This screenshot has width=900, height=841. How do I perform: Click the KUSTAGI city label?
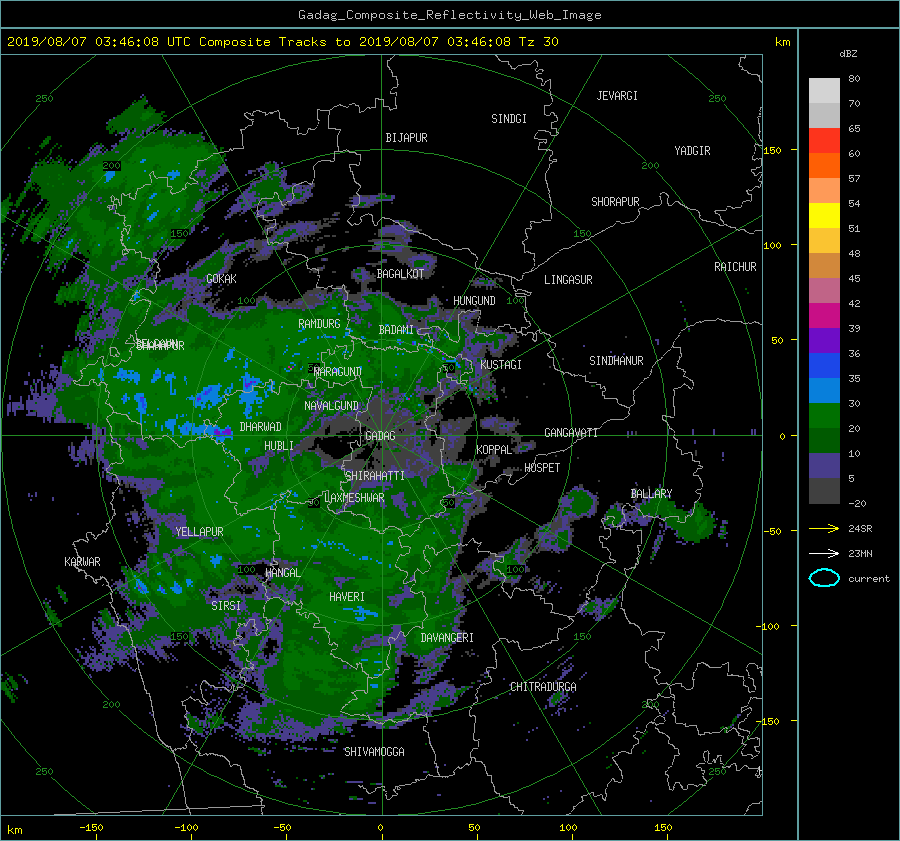tap(501, 365)
